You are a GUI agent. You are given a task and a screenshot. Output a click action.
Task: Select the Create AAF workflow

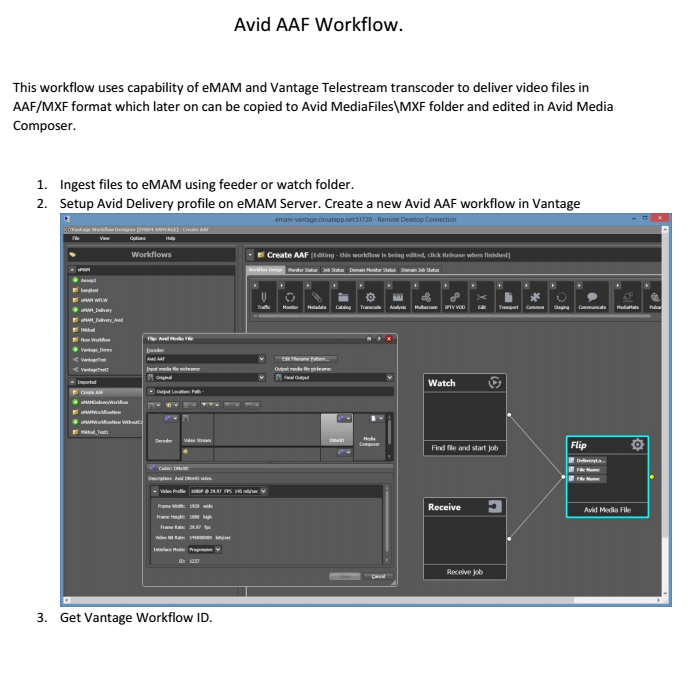coord(105,392)
